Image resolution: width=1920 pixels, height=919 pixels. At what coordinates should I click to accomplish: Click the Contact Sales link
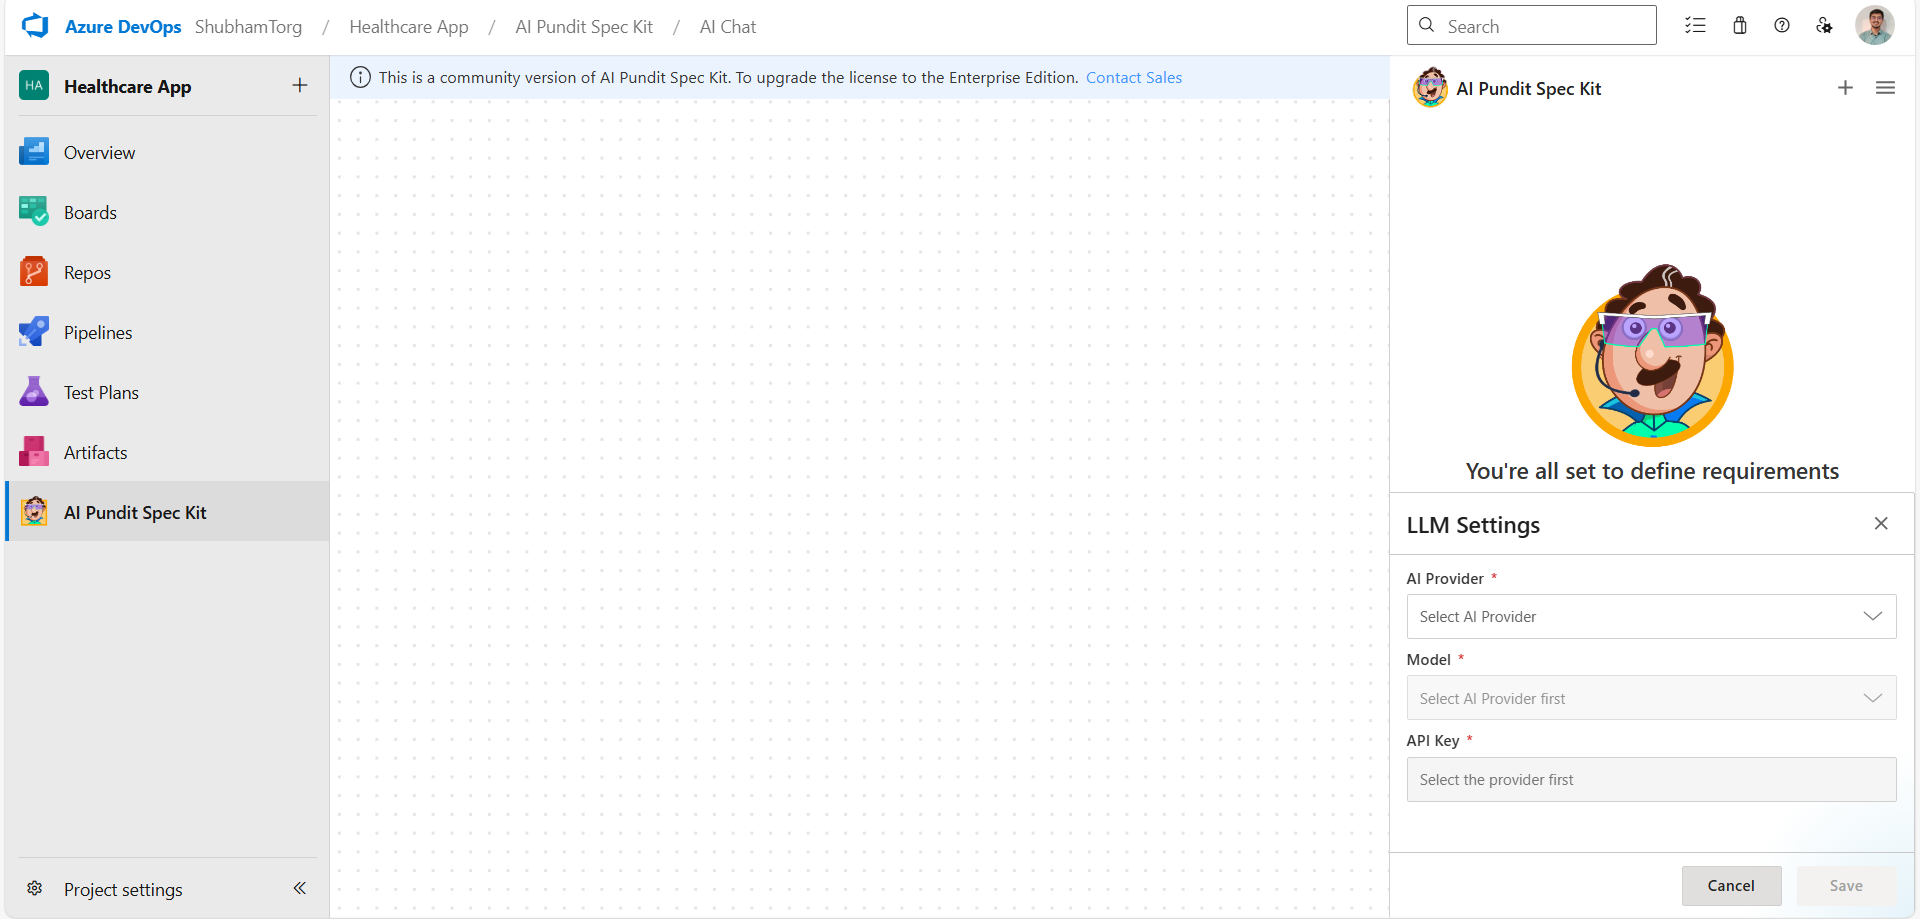pos(1133,78)
